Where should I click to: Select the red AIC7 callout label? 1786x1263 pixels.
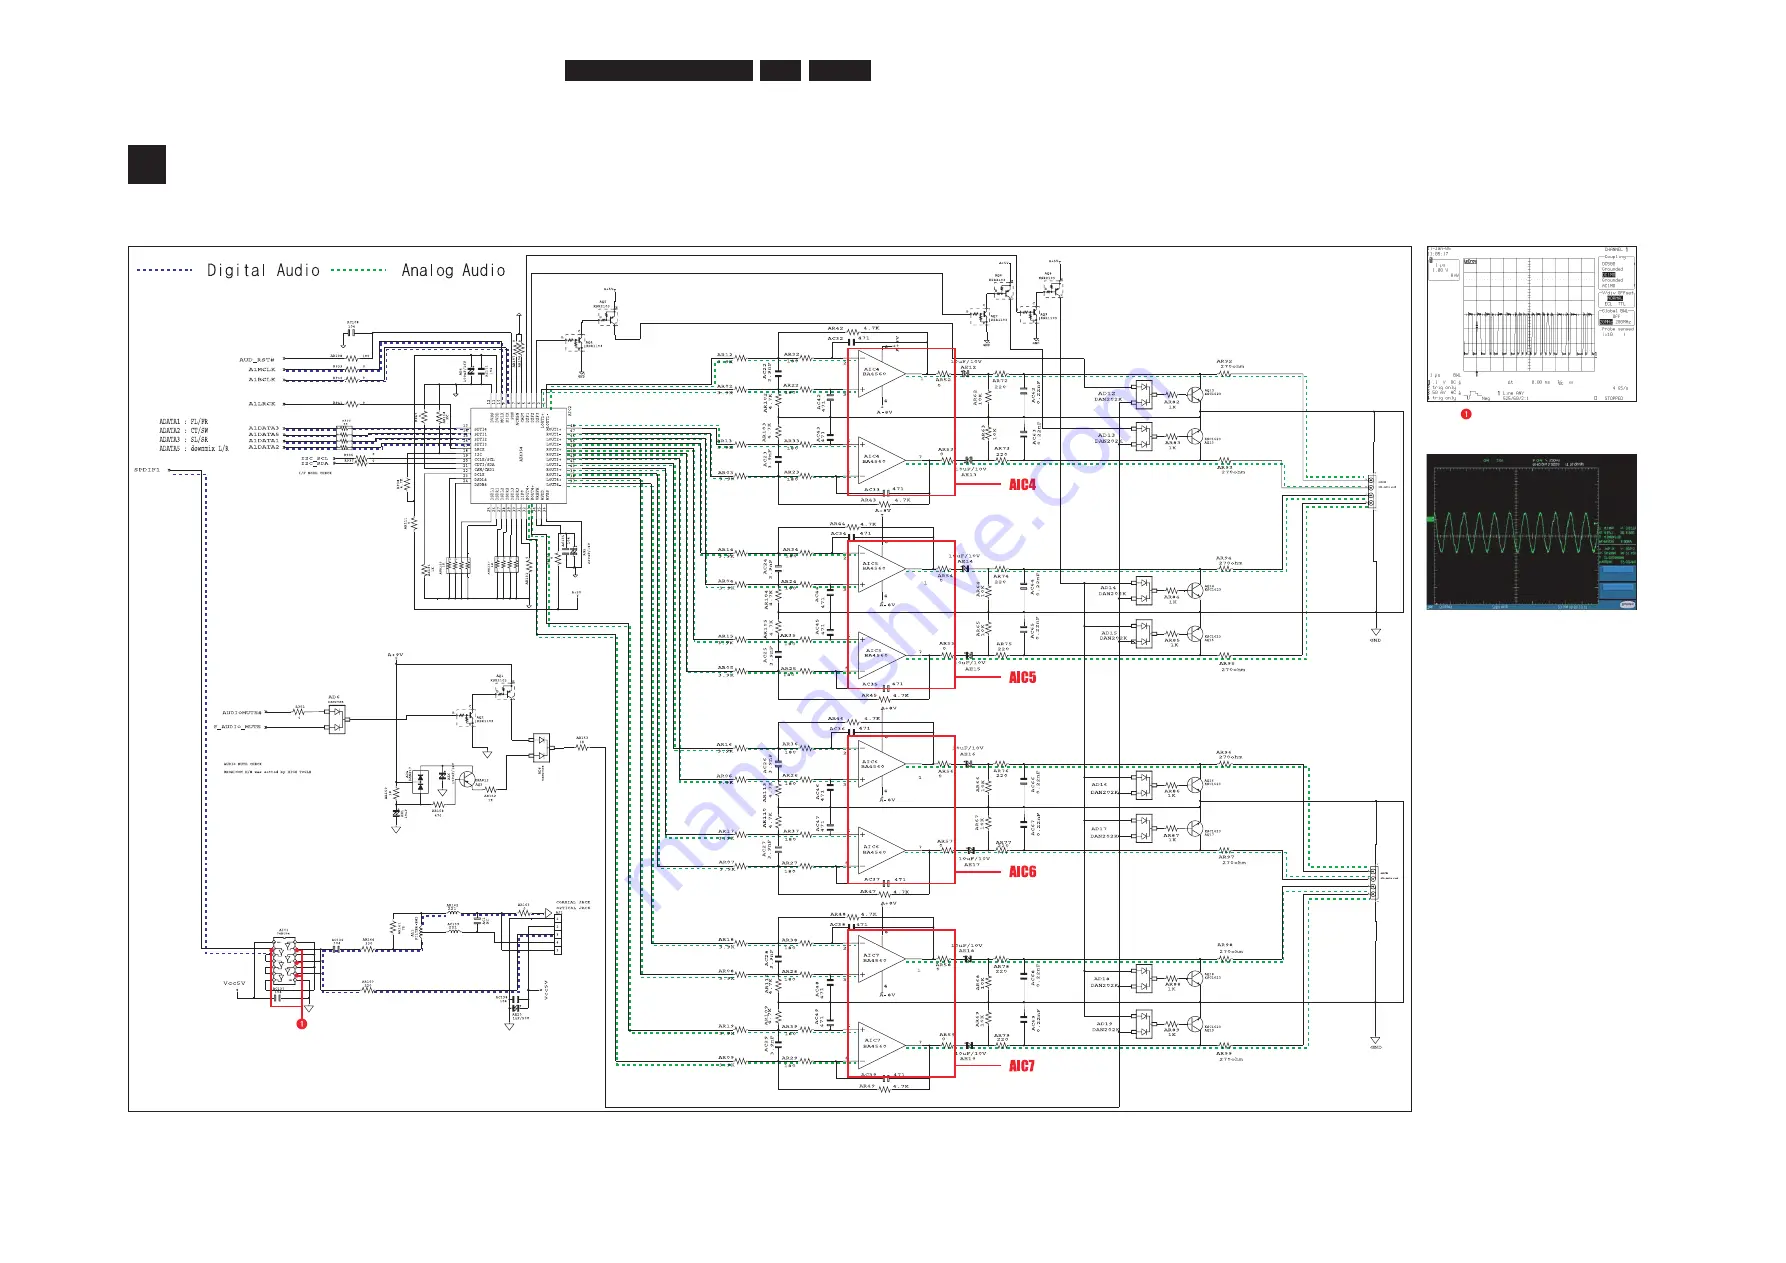[x=1022, y=1066]
